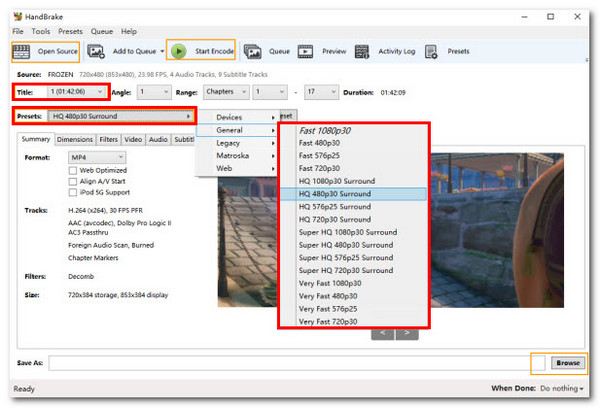Select the Fast 480p30 preset
600x408 pixels.
coord(354,143)
